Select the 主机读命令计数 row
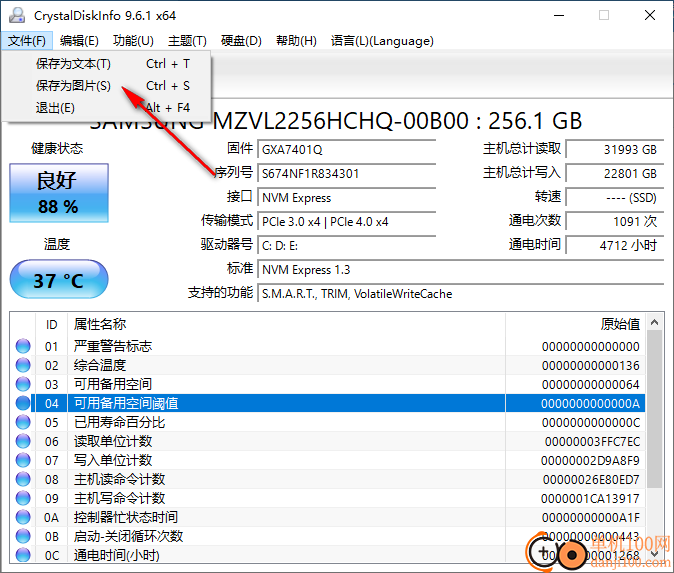 [329, 479]
